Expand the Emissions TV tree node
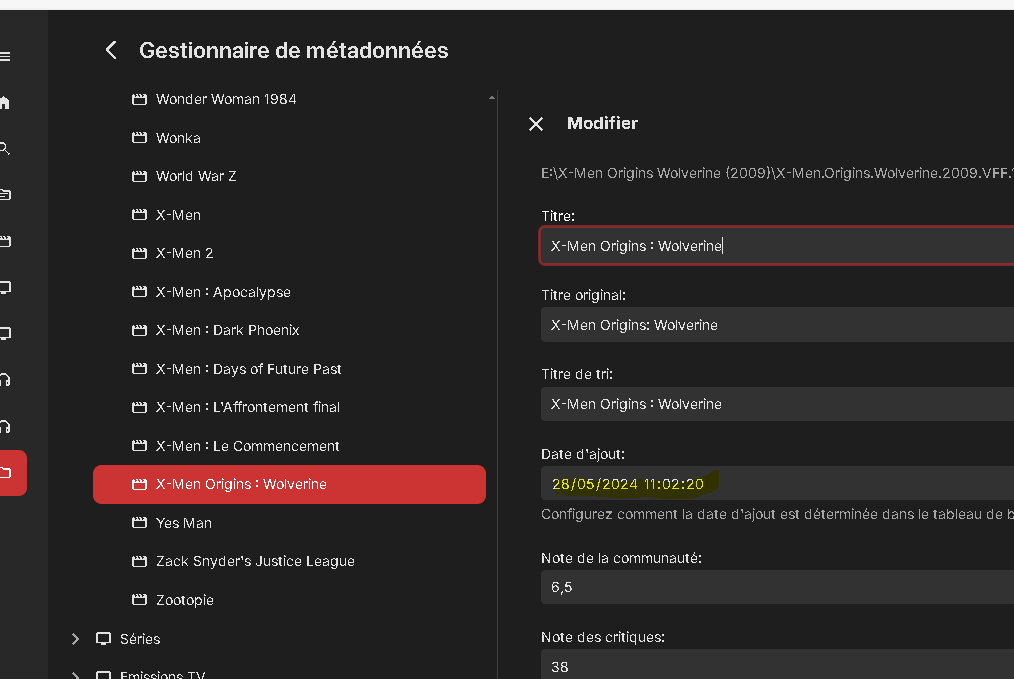 pyautogui.click(x=75, y=675)
